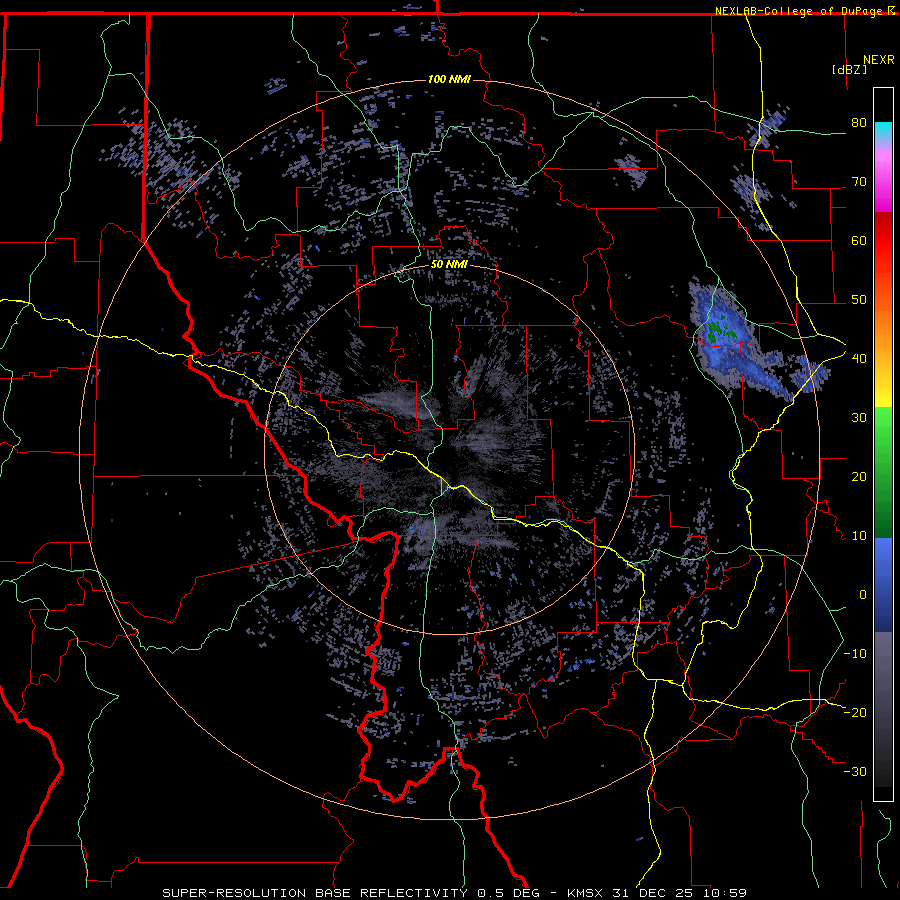This screenshot has width=900, height=900.
Task: Click the 100 NMI range ring label
Action: tap(449, 79)
